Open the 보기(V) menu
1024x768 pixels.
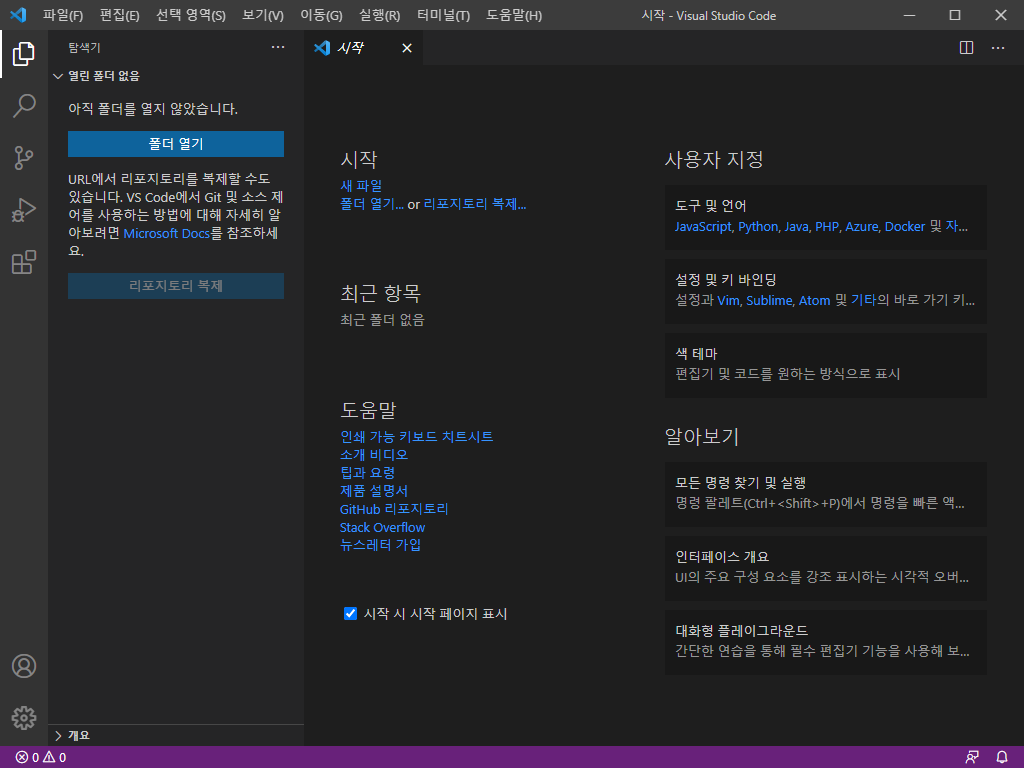[263, 15]
